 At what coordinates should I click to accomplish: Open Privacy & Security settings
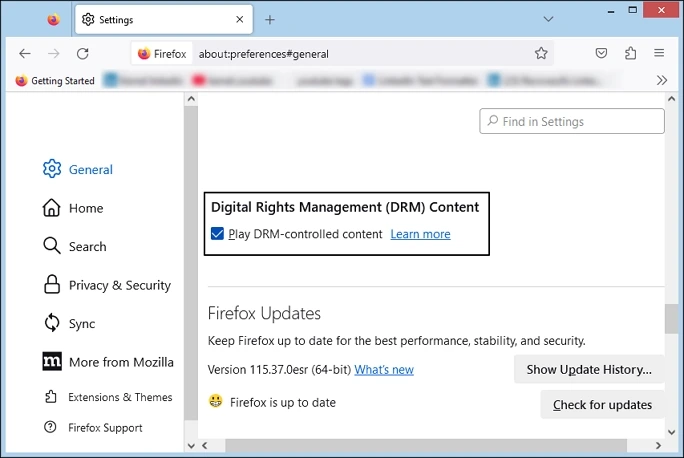(x=107, y=285)
